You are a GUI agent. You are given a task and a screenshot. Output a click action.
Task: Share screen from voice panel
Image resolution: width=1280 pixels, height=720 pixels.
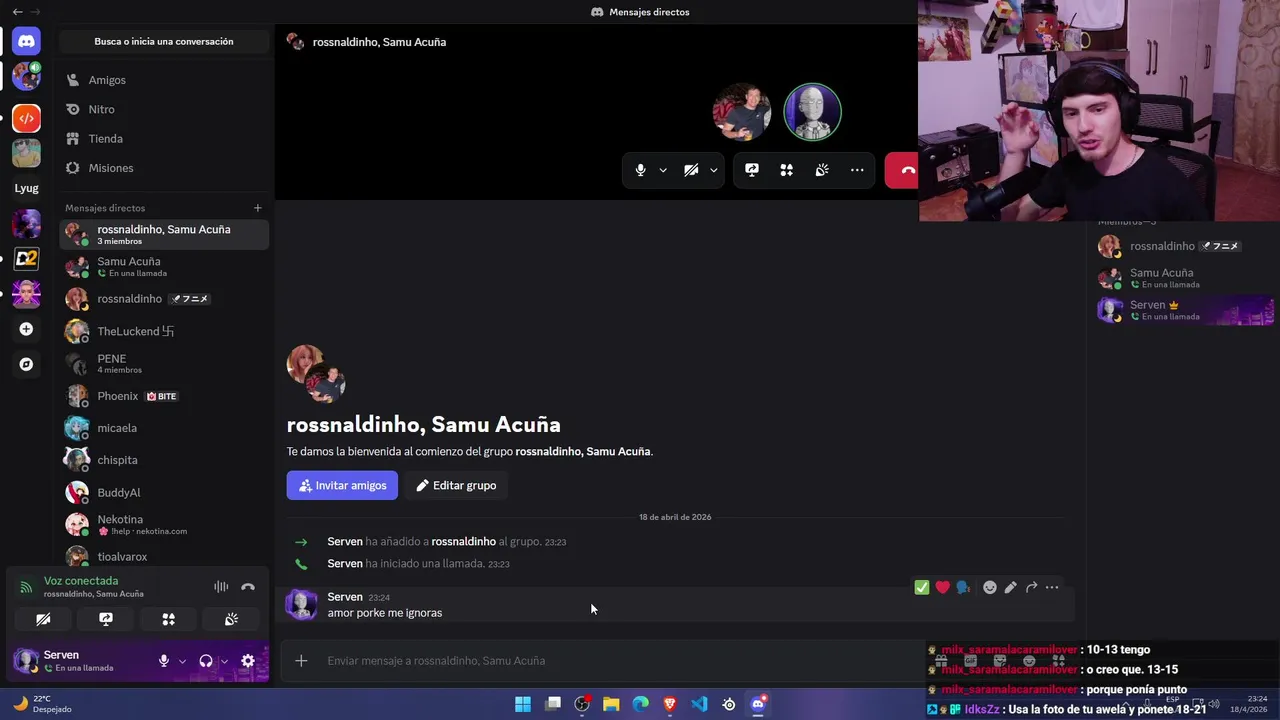(x=106, y=619)
